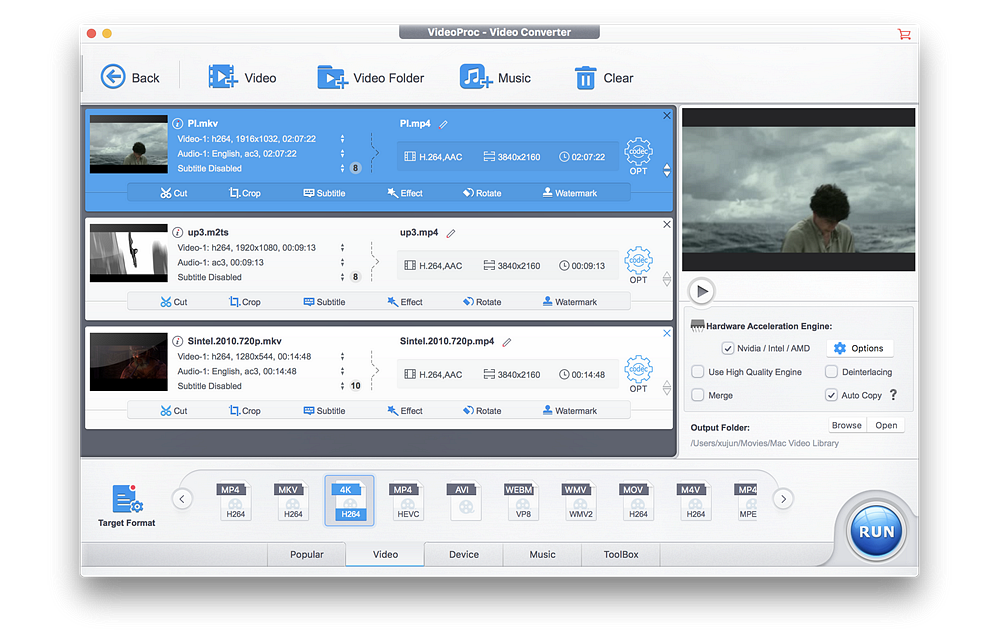
Task: Toggle the Auto Copy checkbox
Action: tap(832, 395)
